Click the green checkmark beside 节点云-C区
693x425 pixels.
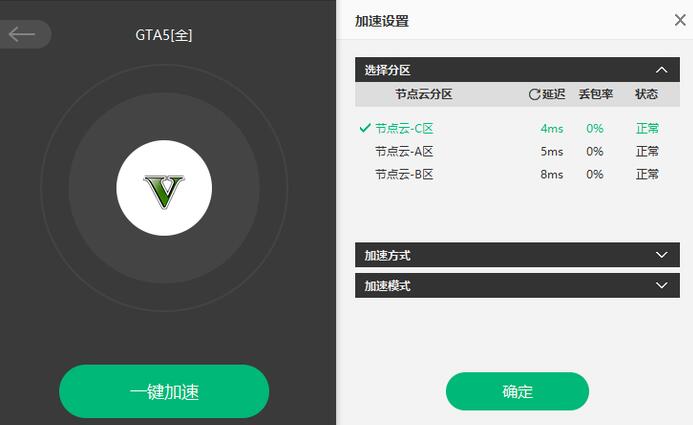coord(365,128)
